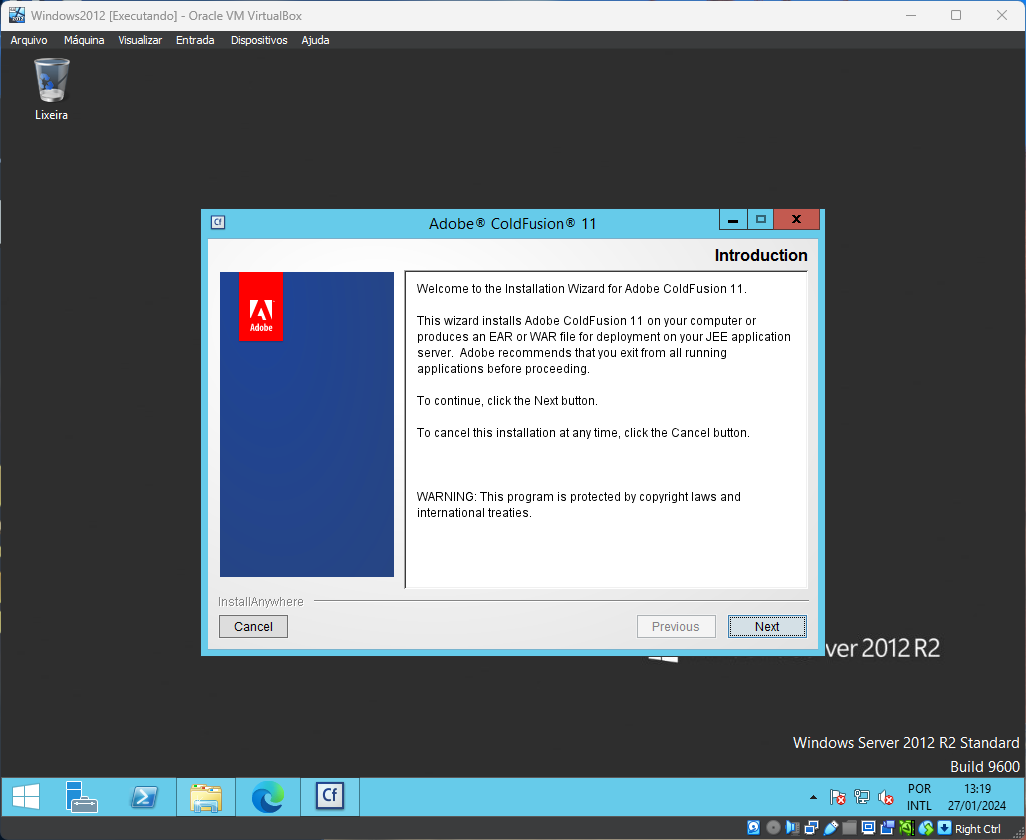Click the 'Windows Server 2012 R2 Standard' desktop text
Image resolution: width=1026 pixels, height=840 pixels.
[x=906, y=743]
